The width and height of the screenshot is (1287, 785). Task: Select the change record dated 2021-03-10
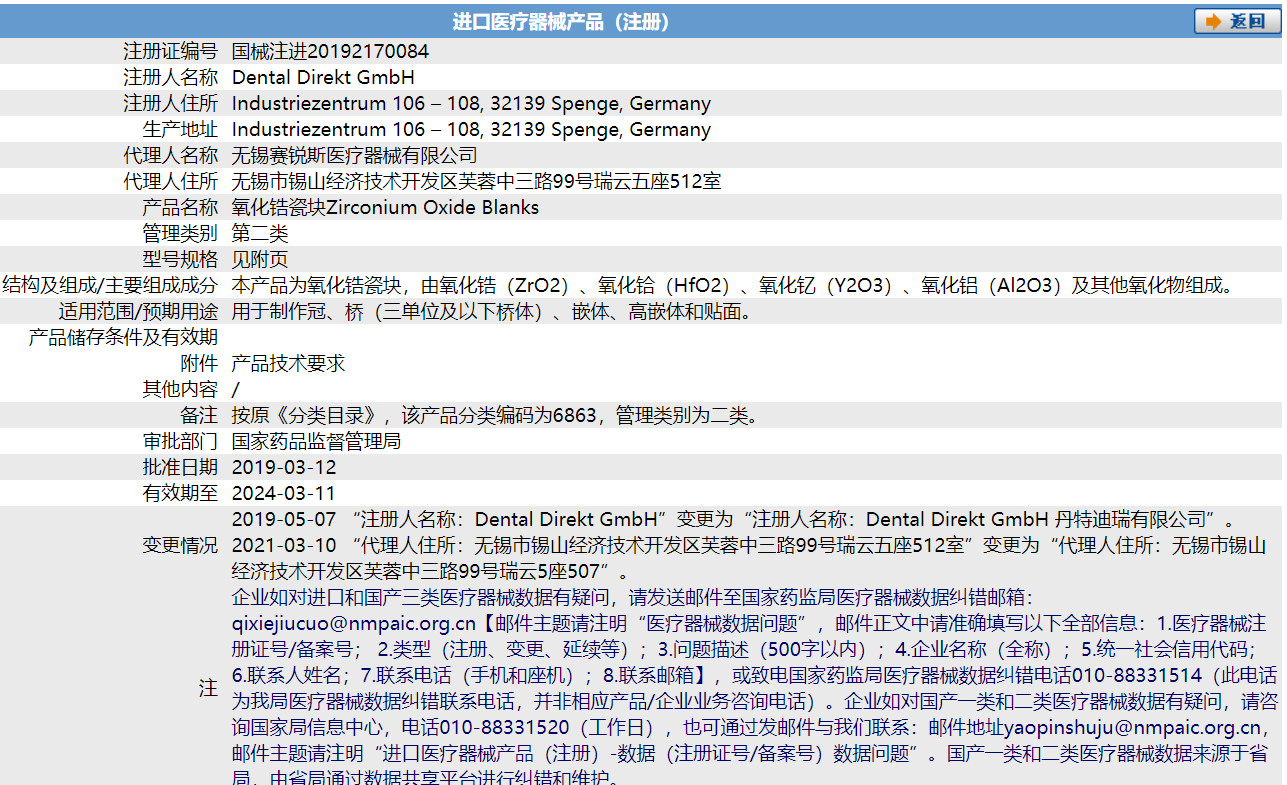click(x=750, y=558)
